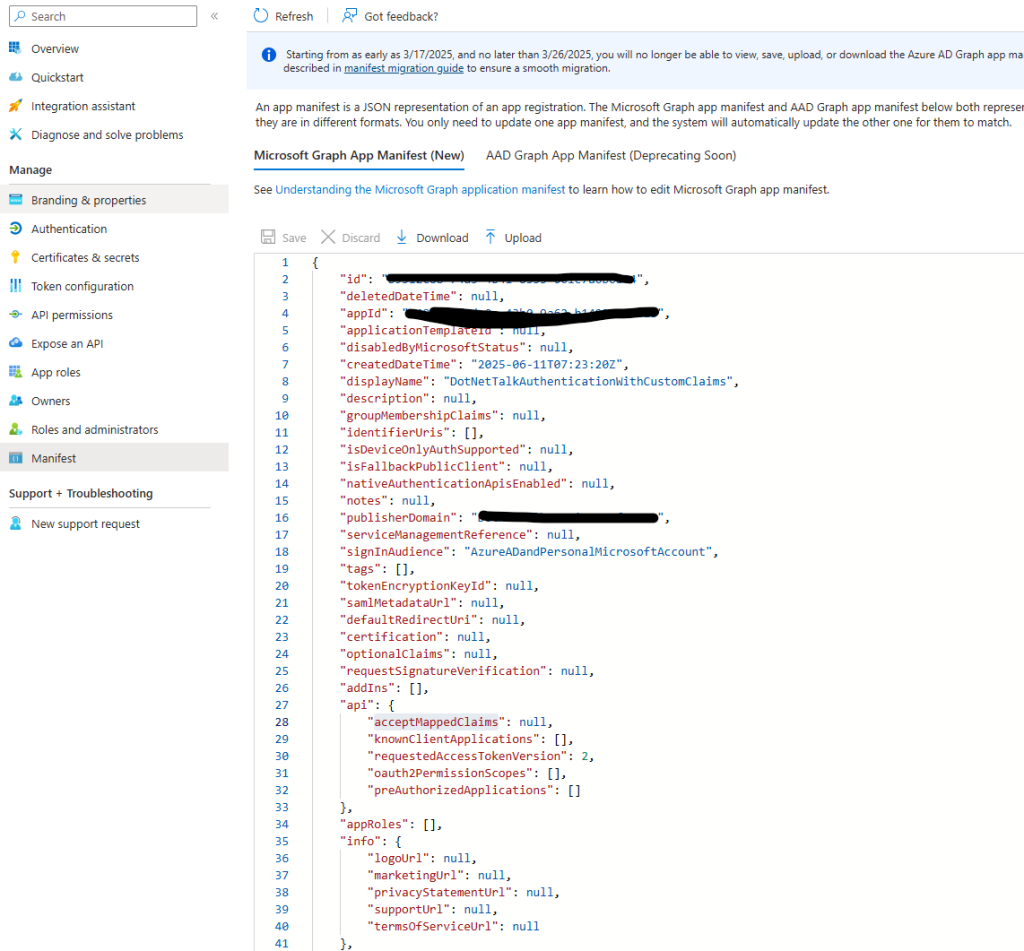Click the App roles icon
The height and width of the screenshot is (951, 1024).
coord(15,372)
